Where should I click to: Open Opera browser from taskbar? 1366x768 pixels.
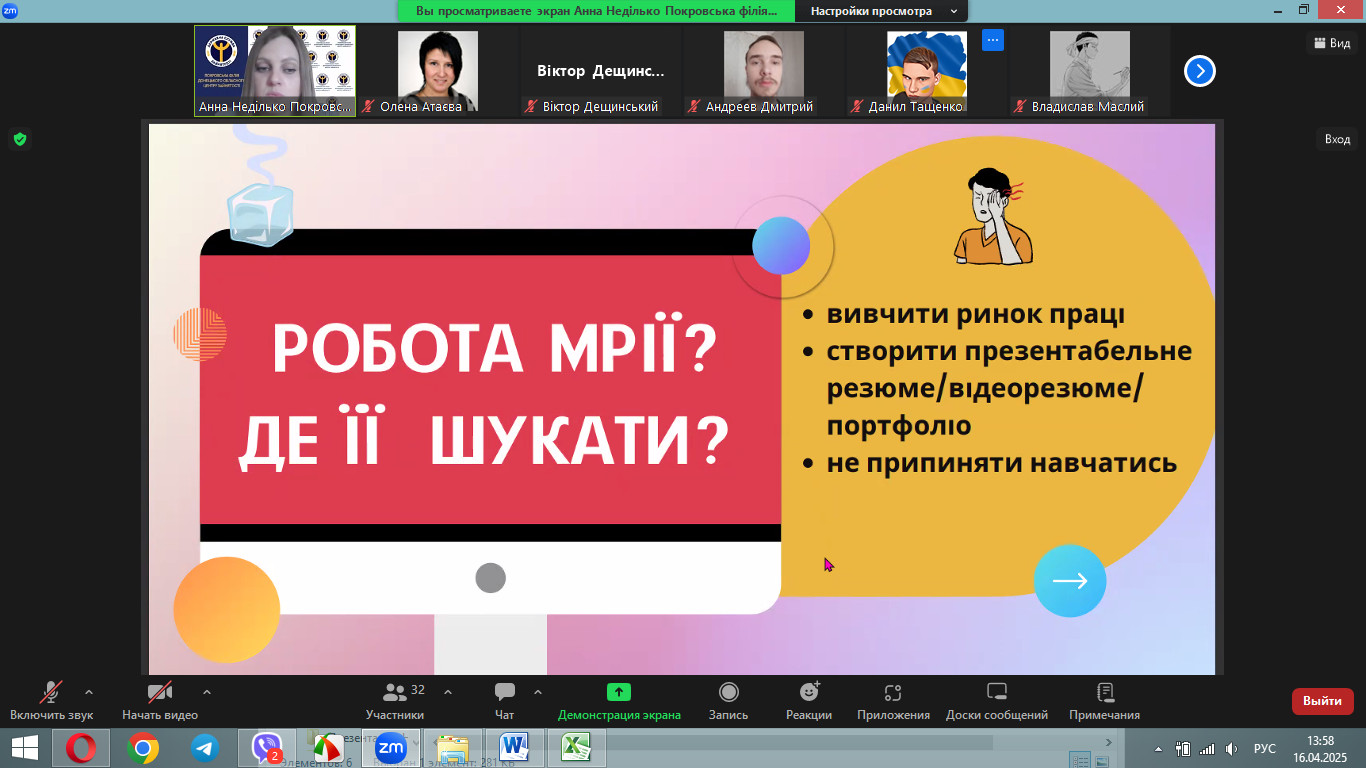pos(81,748)
